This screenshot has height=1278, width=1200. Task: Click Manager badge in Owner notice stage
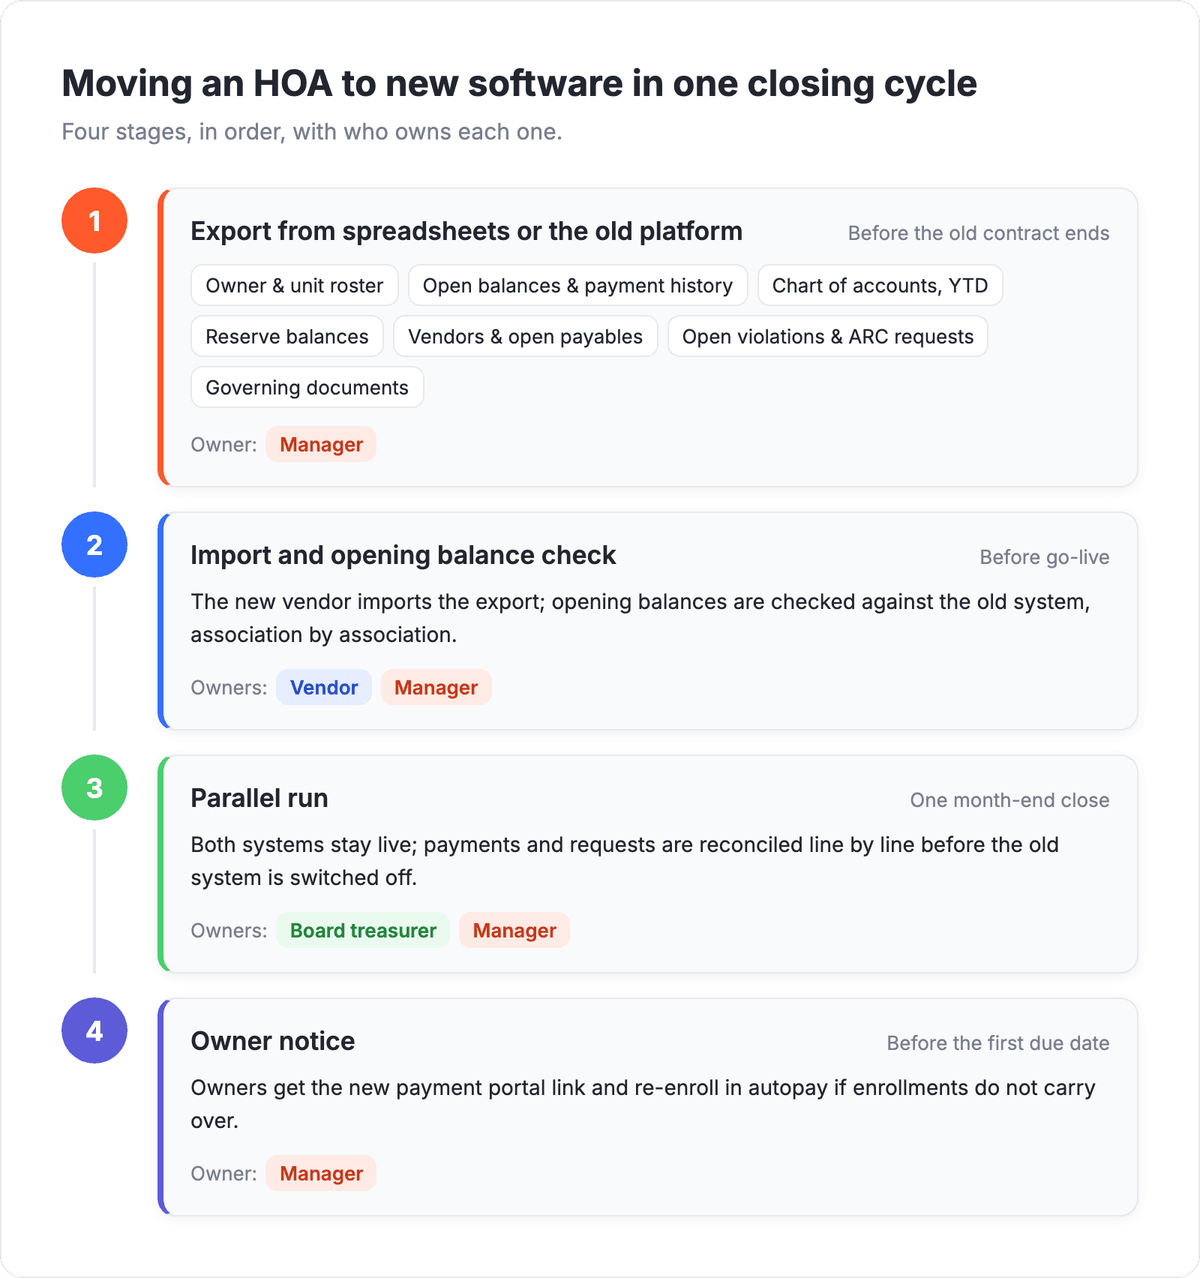pos(321,1174)
